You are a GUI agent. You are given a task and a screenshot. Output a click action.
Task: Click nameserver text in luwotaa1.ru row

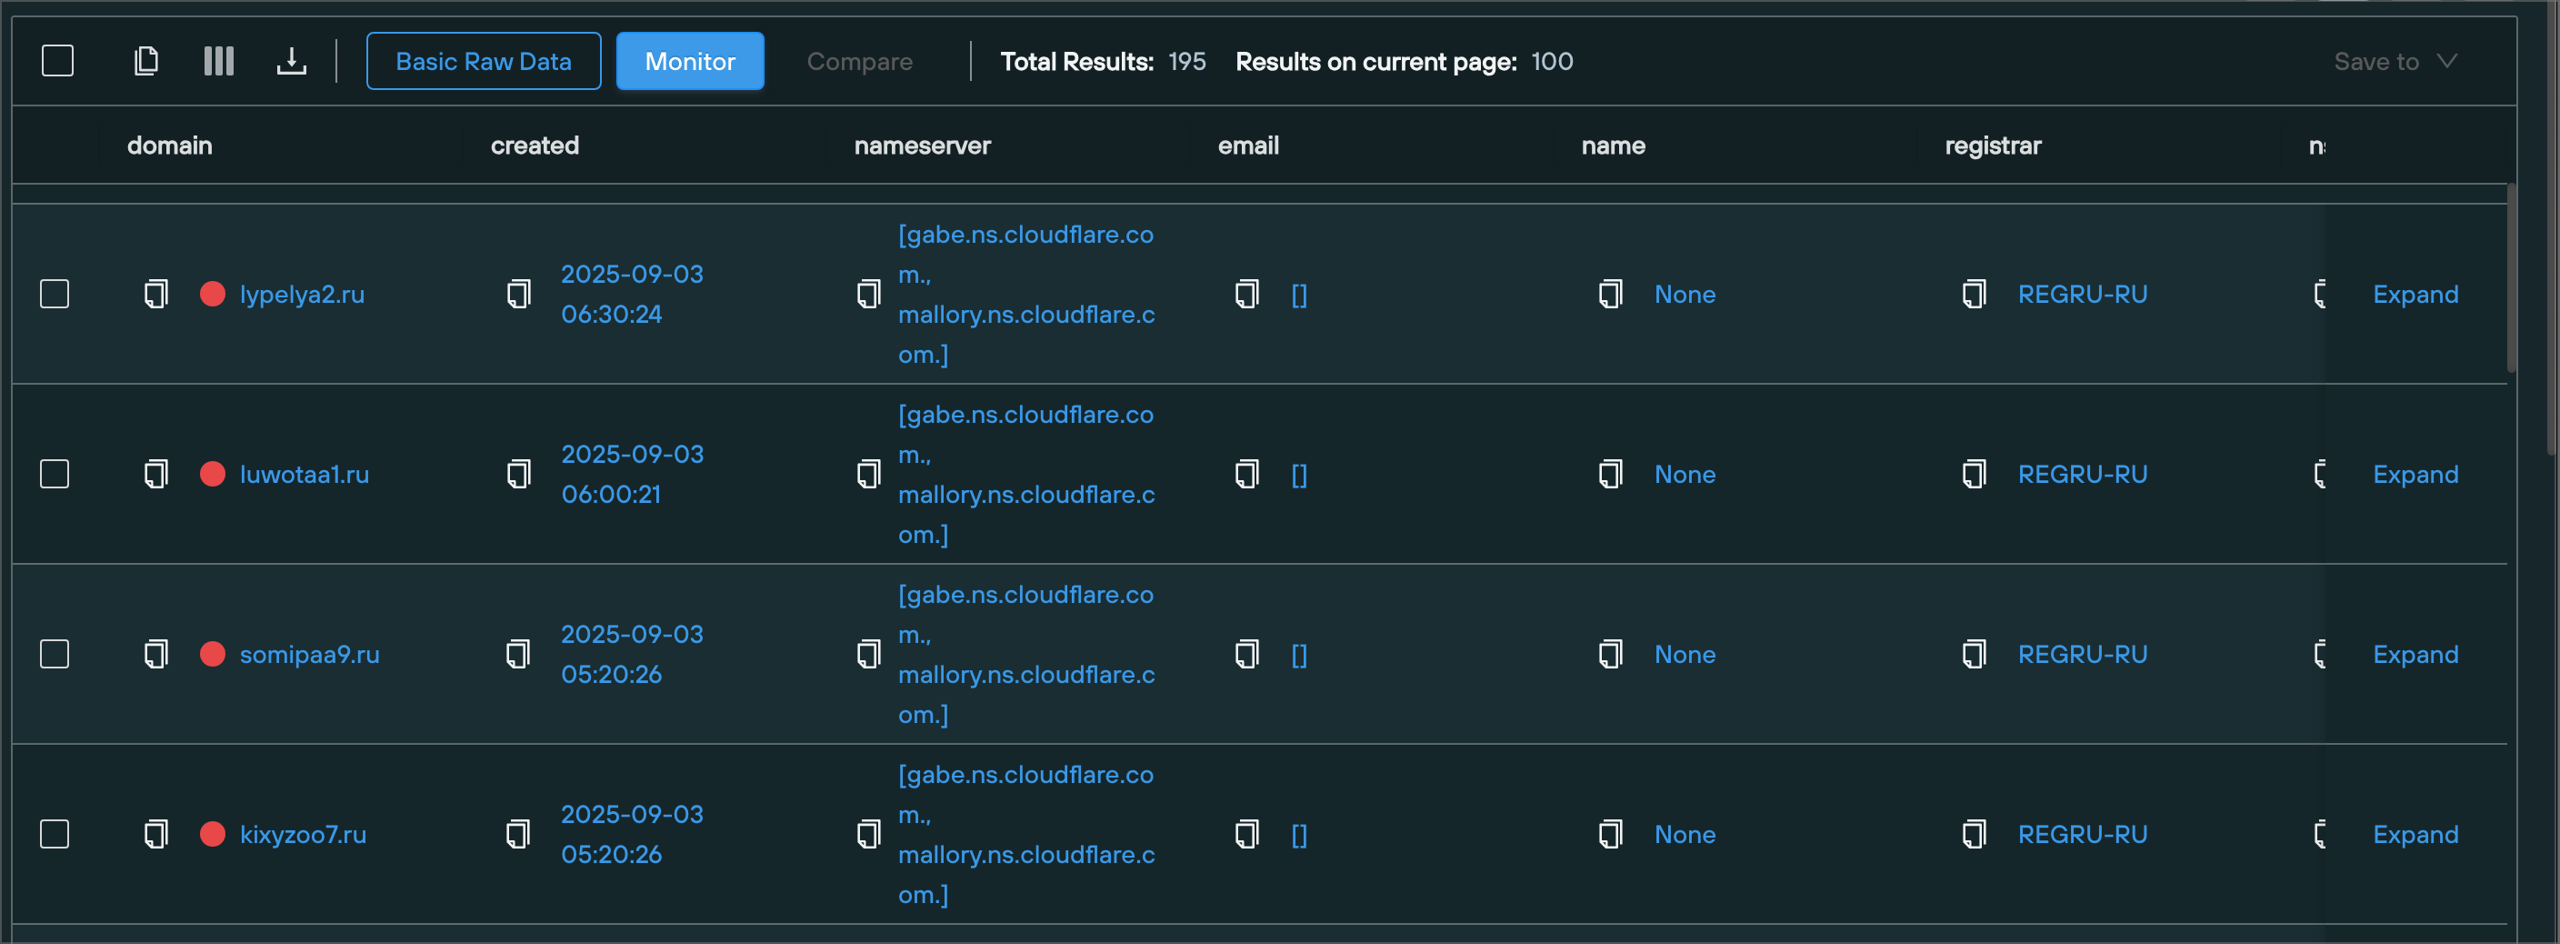[1026, 474]
